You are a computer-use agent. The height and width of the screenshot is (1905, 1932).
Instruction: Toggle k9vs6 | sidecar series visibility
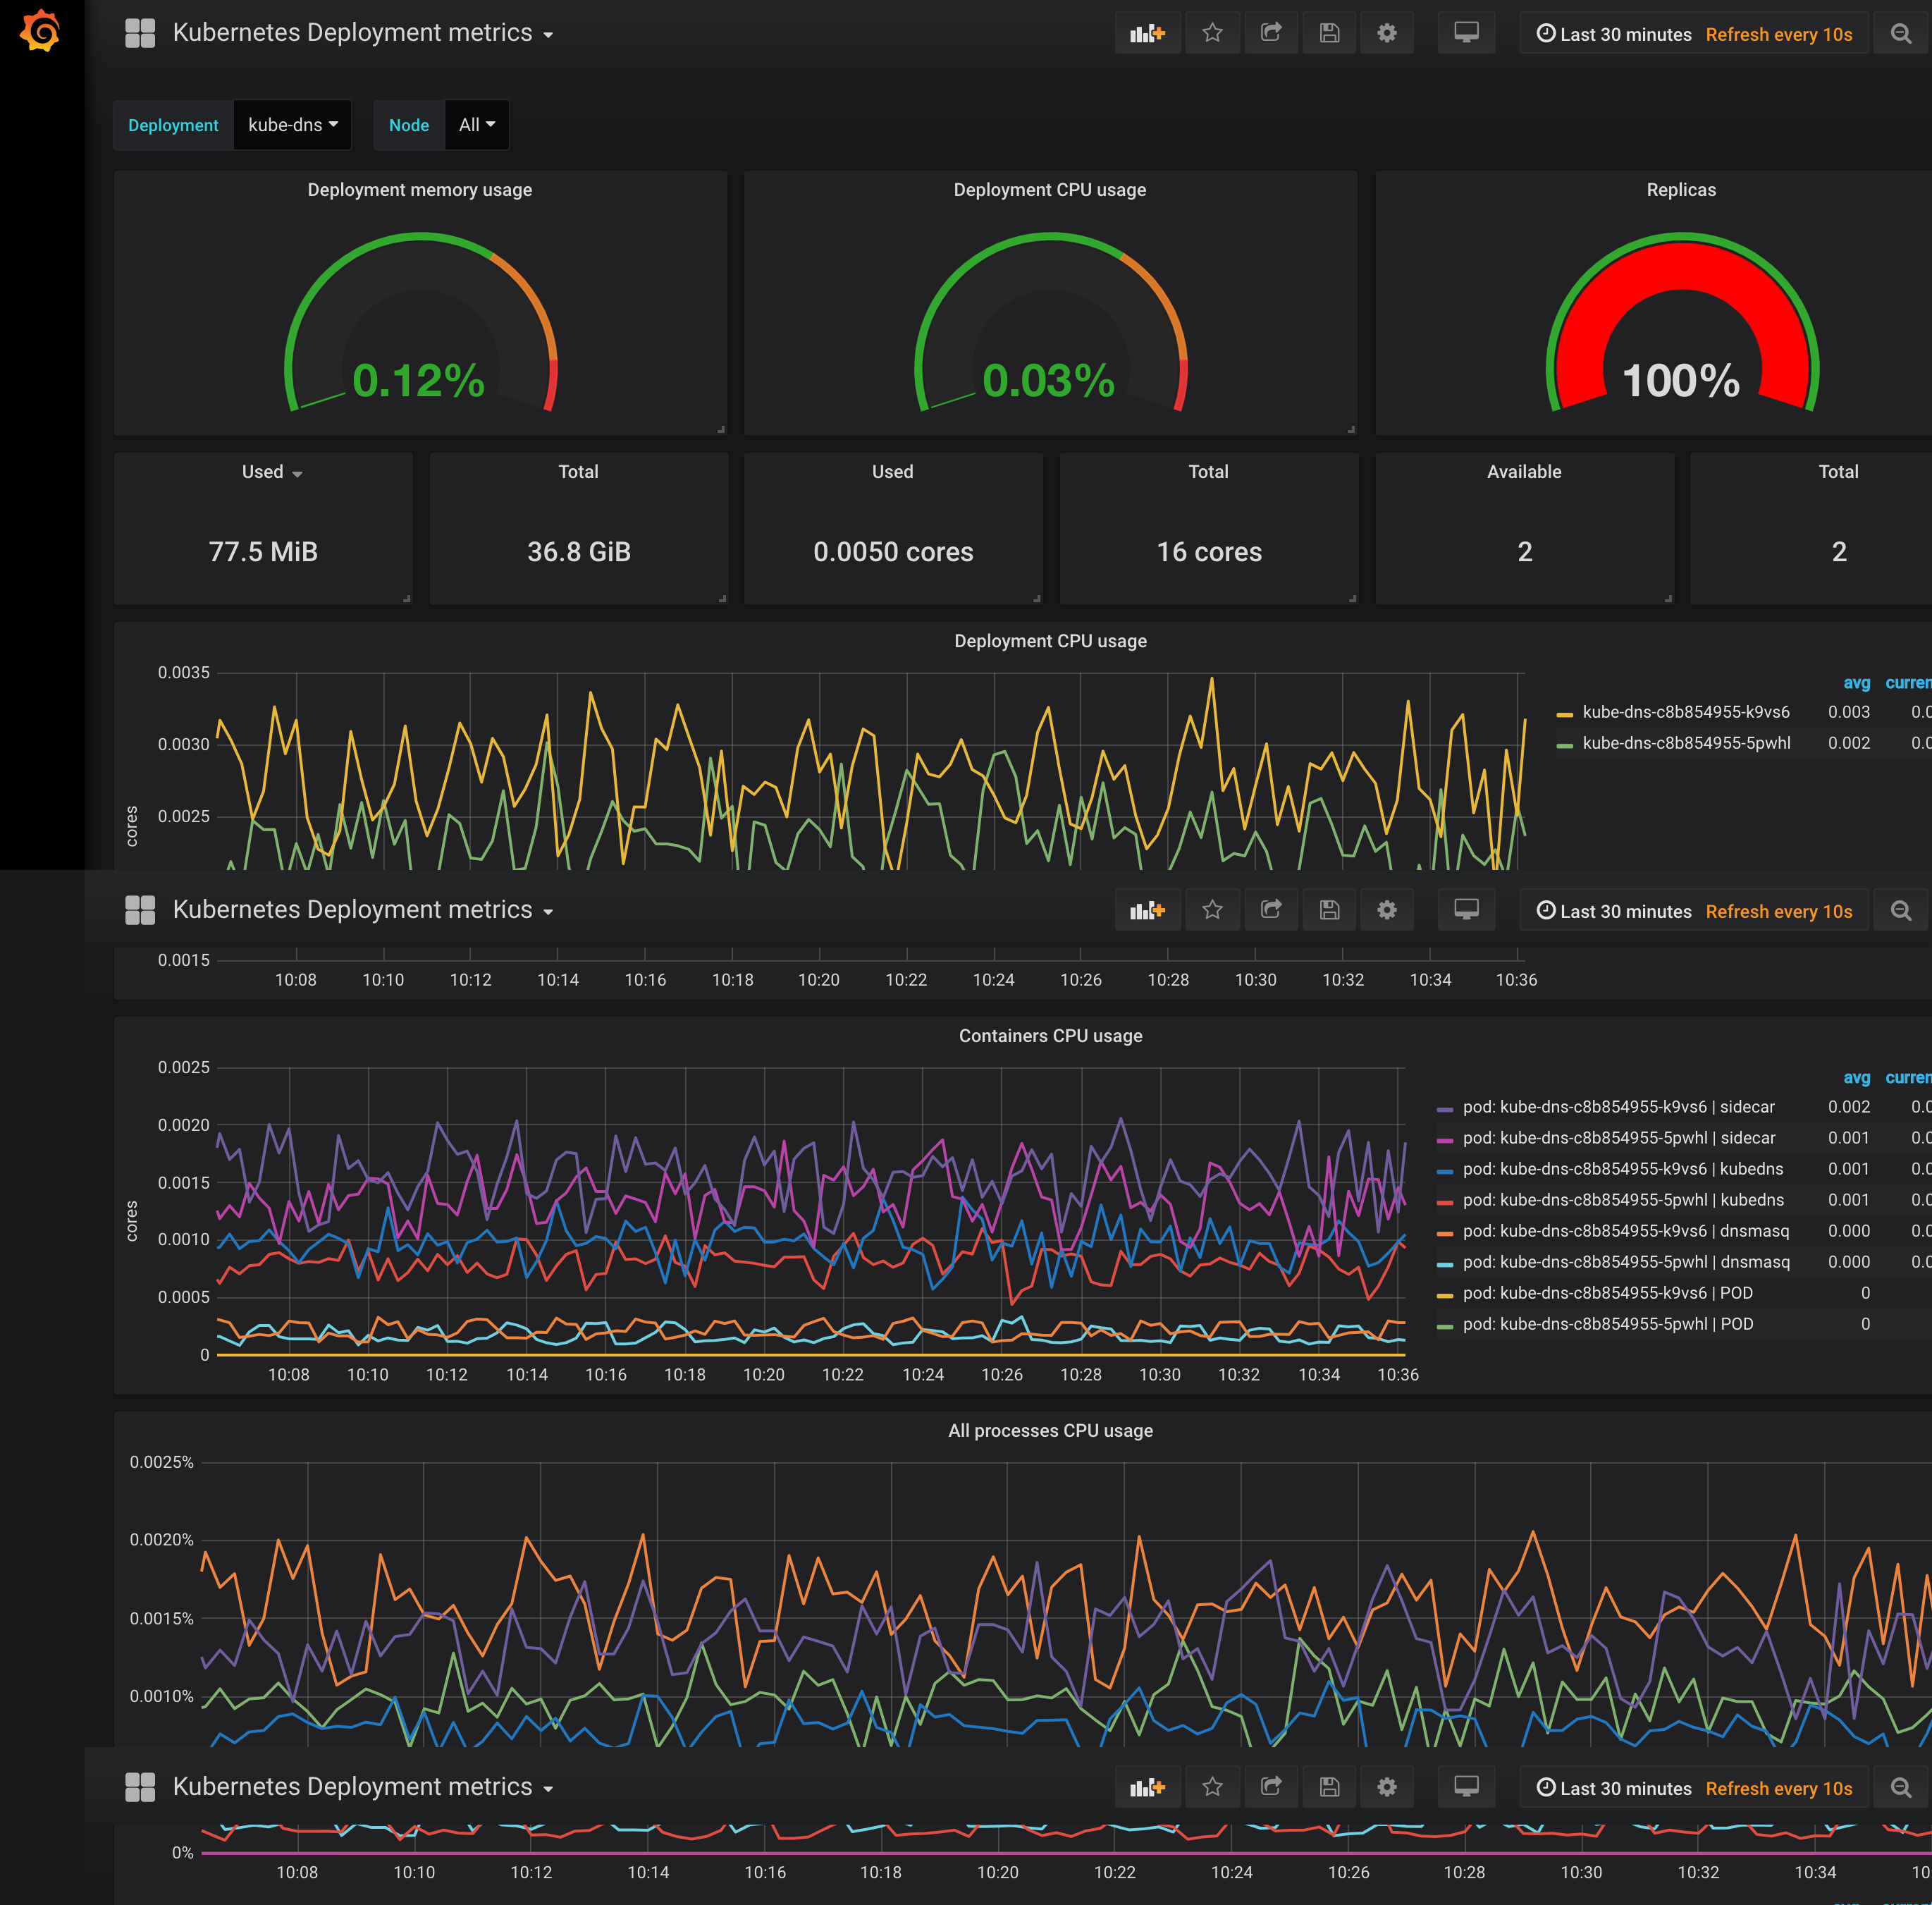tap(1618, 1107)
